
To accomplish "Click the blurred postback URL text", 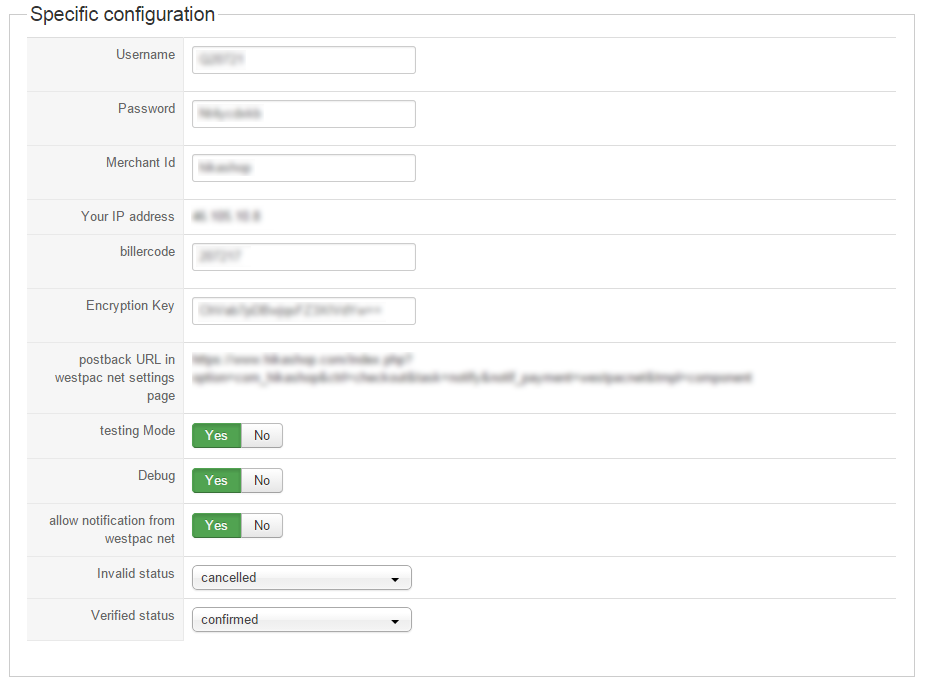I will coord(471,369).
